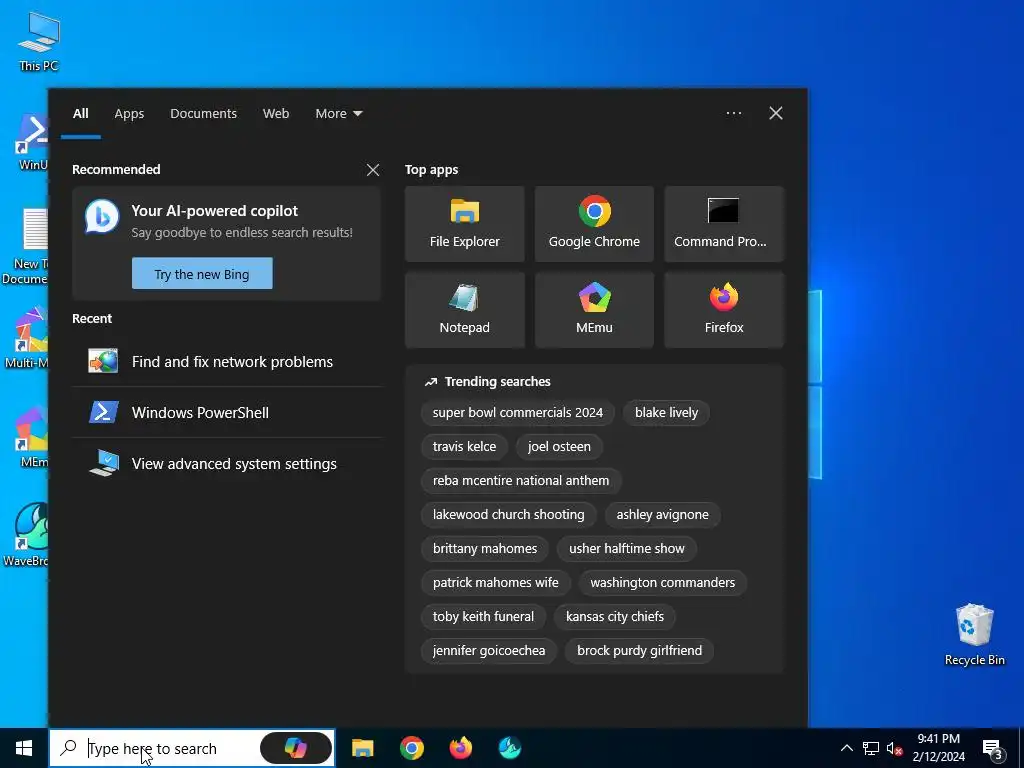Click Try the new Bing button
The width and height of the screenshot is (1024, 768).
pyautogui.click(x=202, y=274)
